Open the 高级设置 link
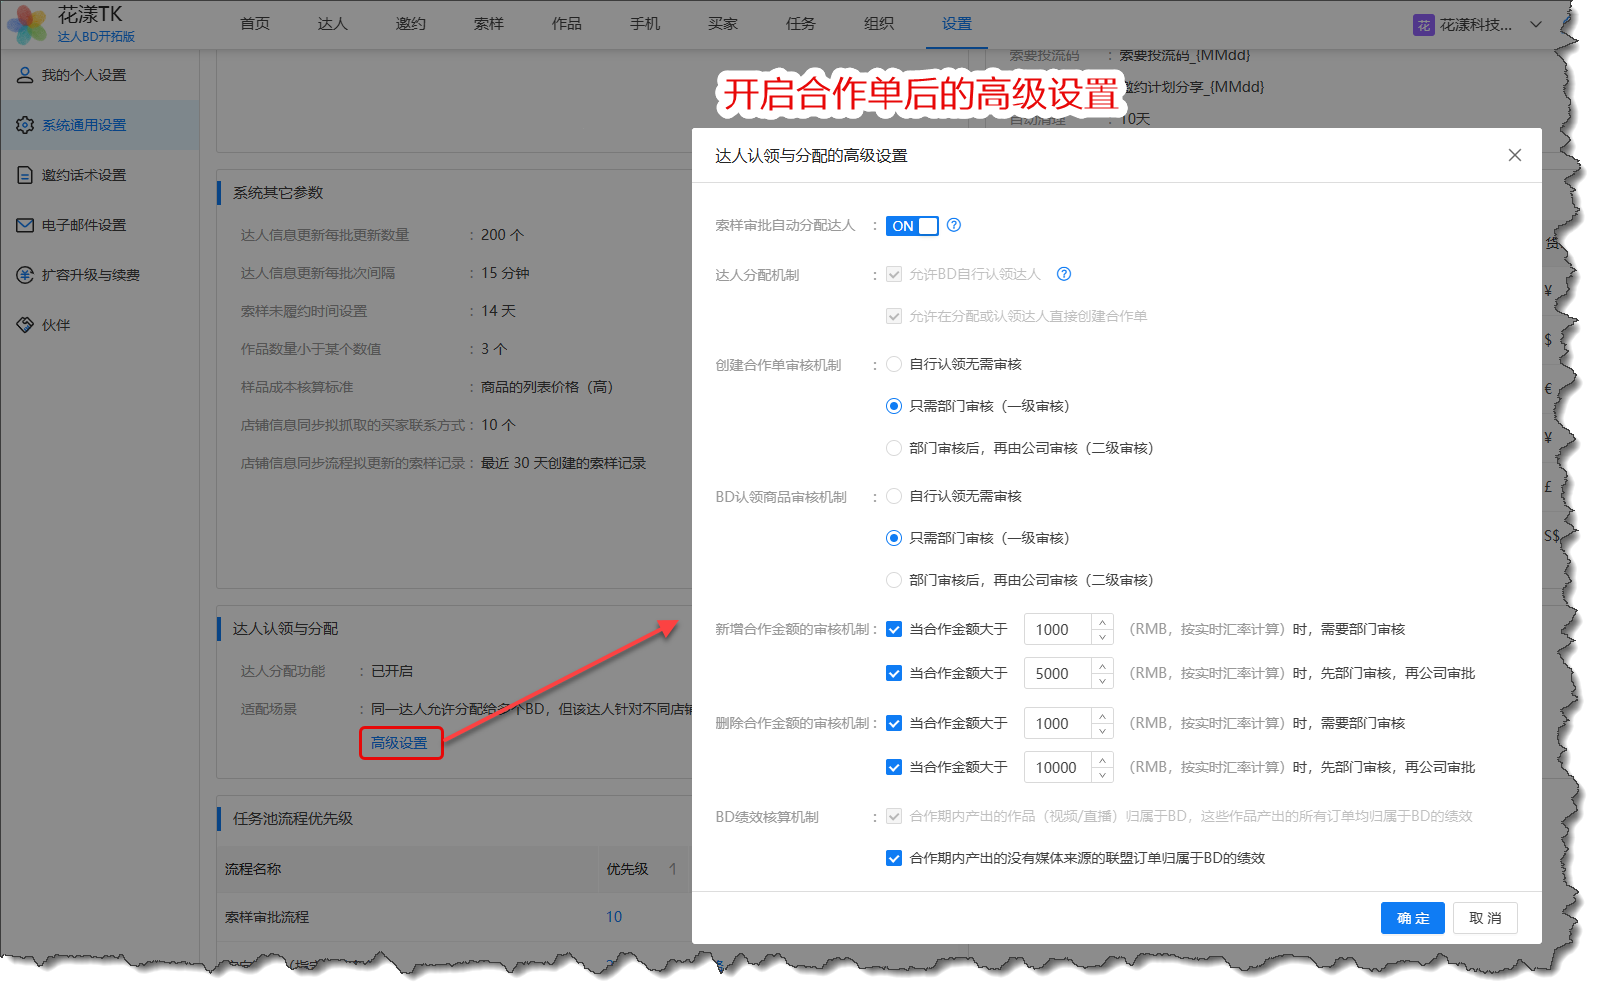The height and width of the screenshot is (996, 1601). pyautogui.click(x=399, y=743)
